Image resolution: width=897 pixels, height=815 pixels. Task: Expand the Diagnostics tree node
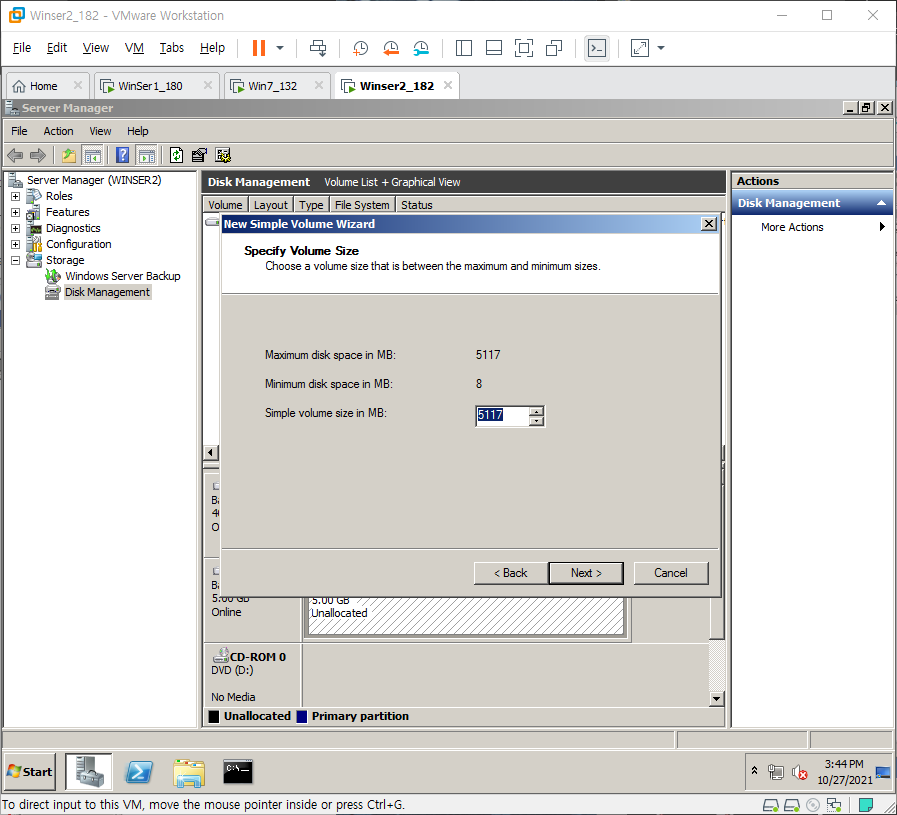click(15, 228)
